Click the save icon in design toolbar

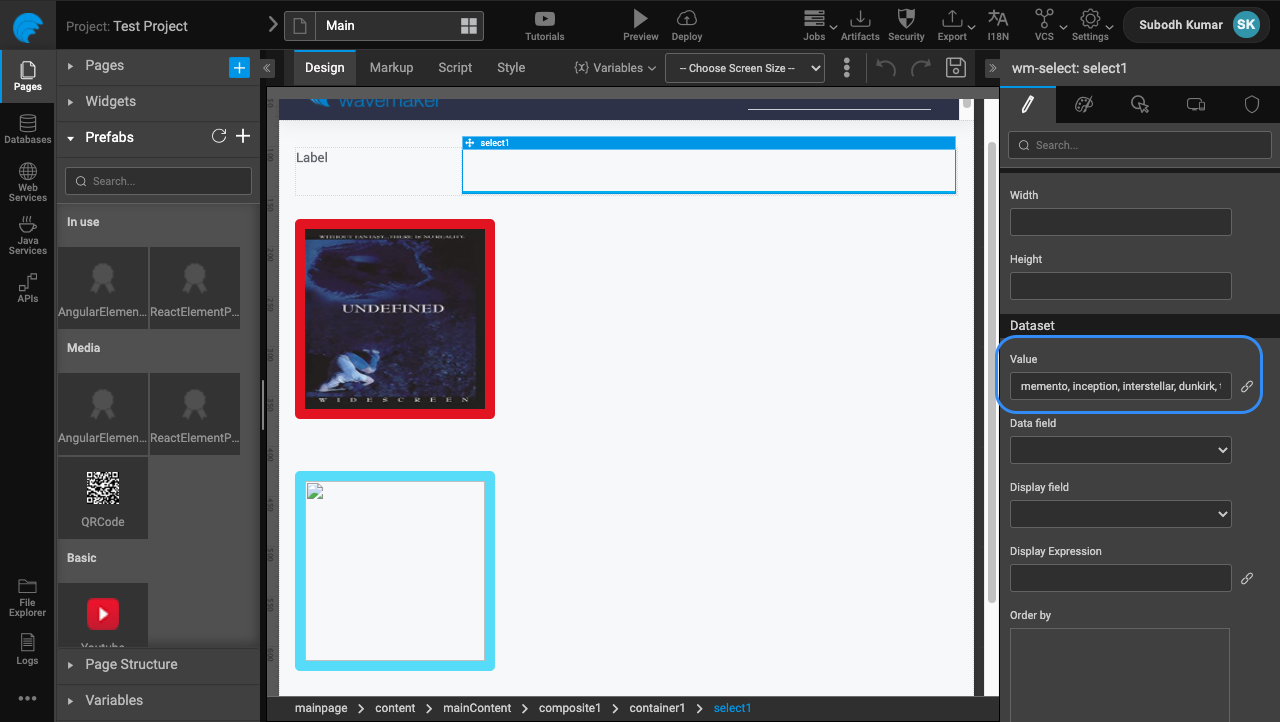955,68
